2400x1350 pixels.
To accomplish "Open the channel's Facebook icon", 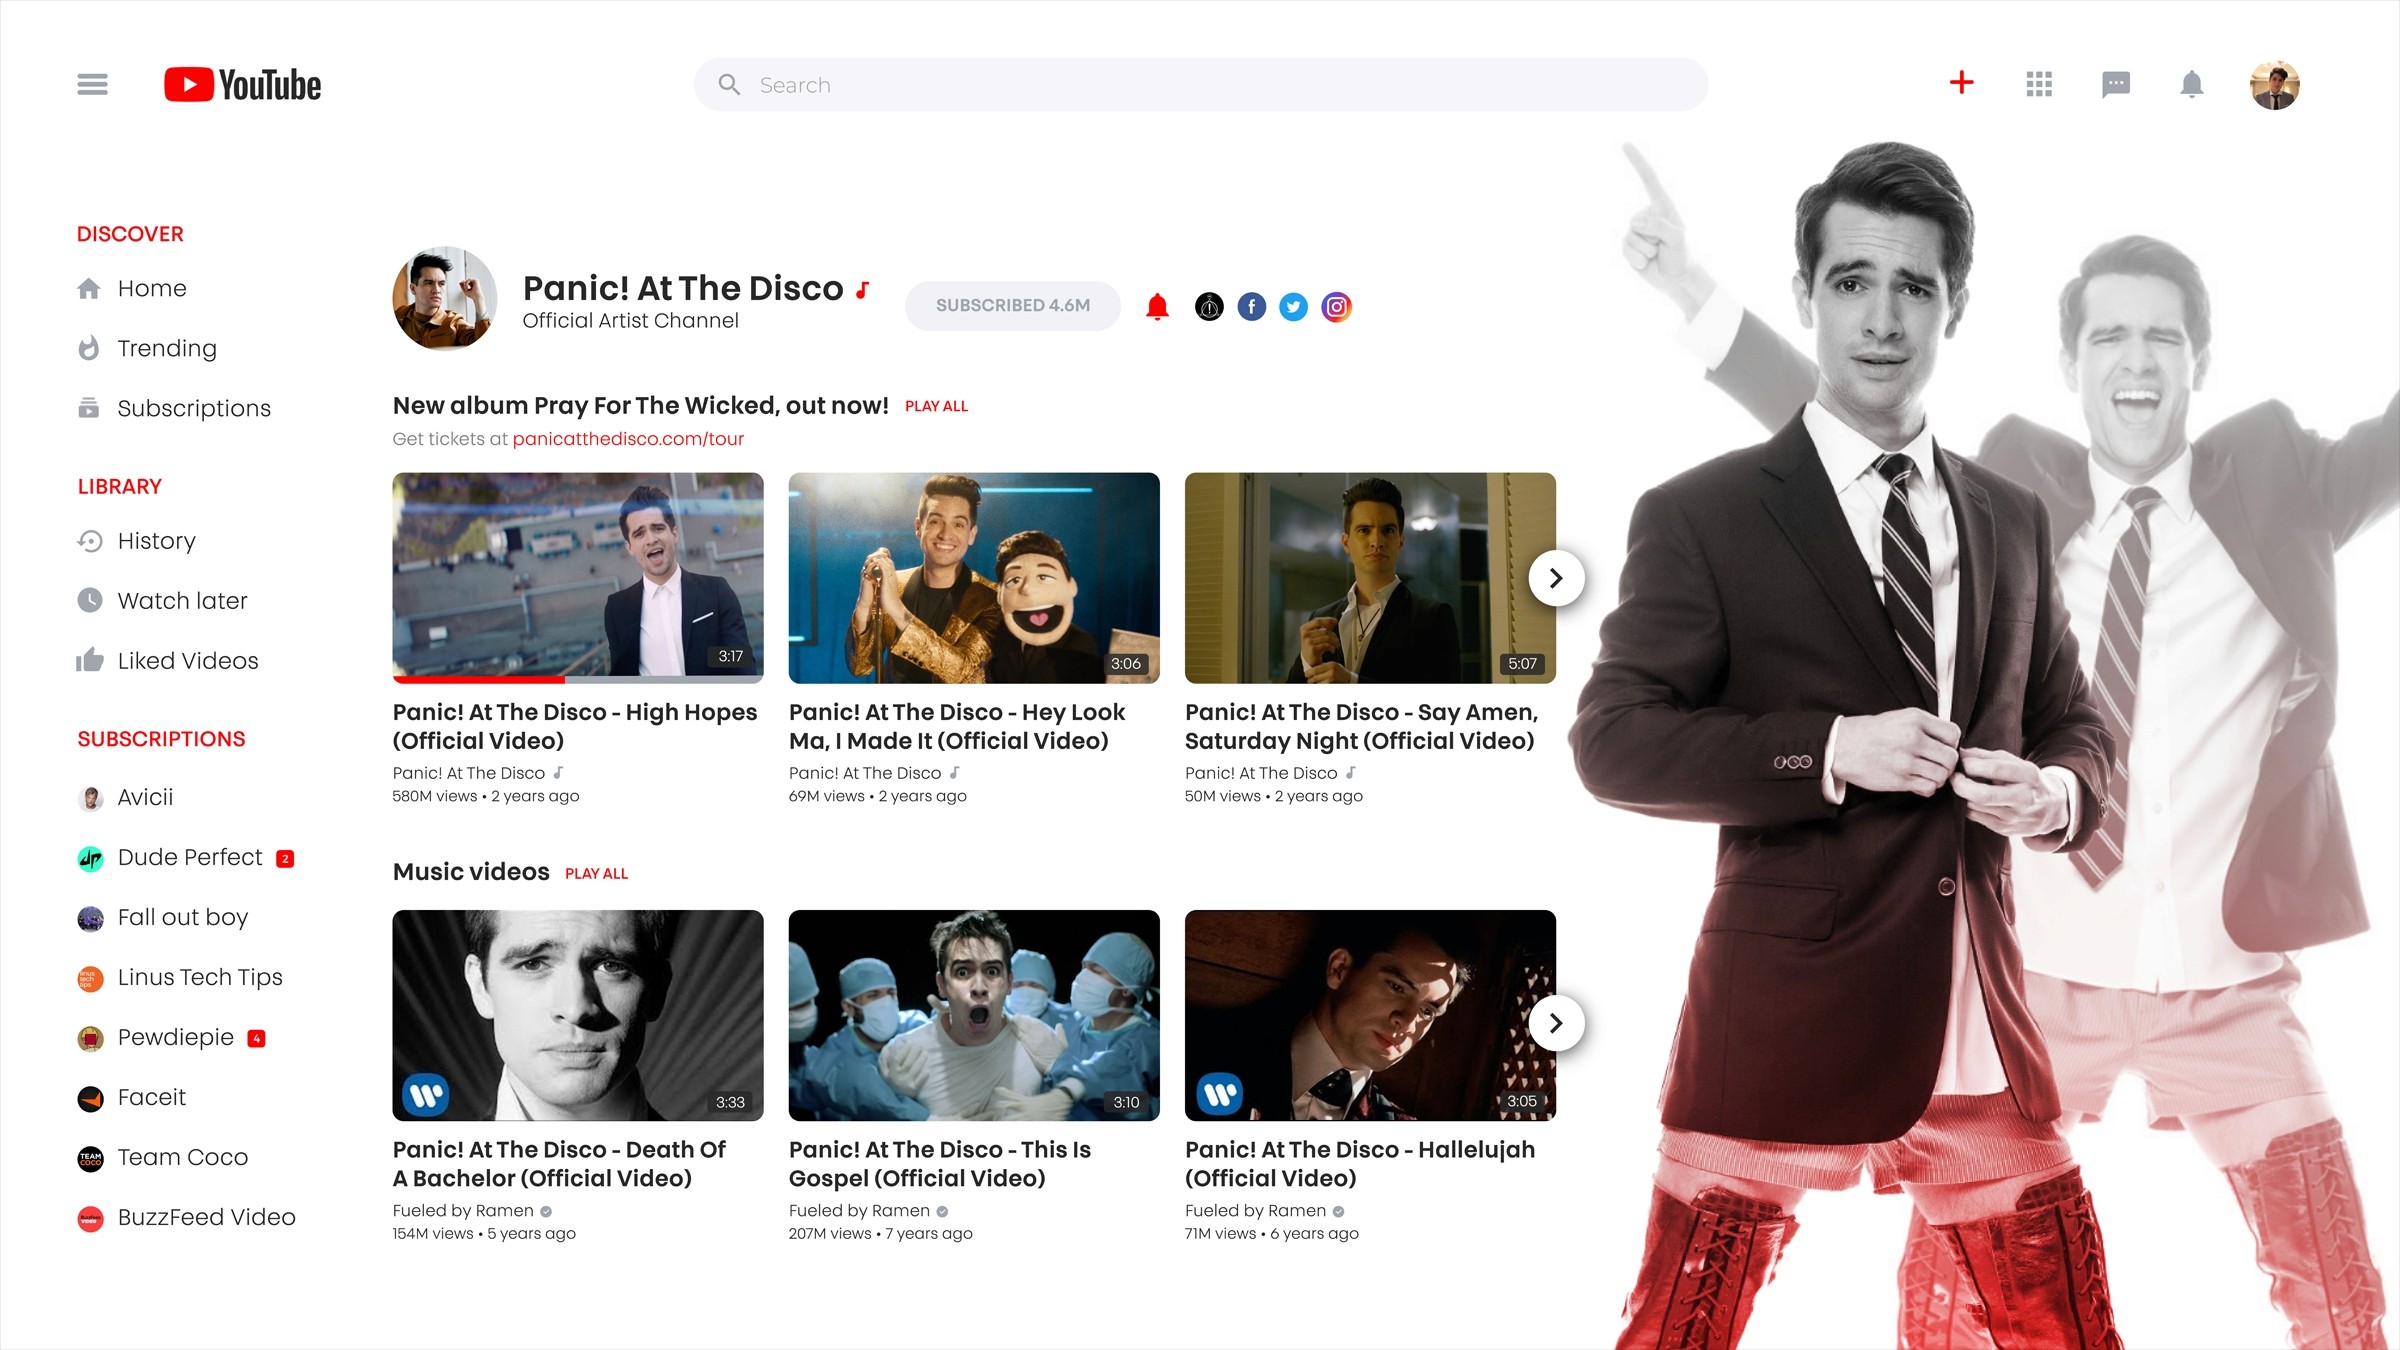I will pyautogui.click(x=1252, y=307).
